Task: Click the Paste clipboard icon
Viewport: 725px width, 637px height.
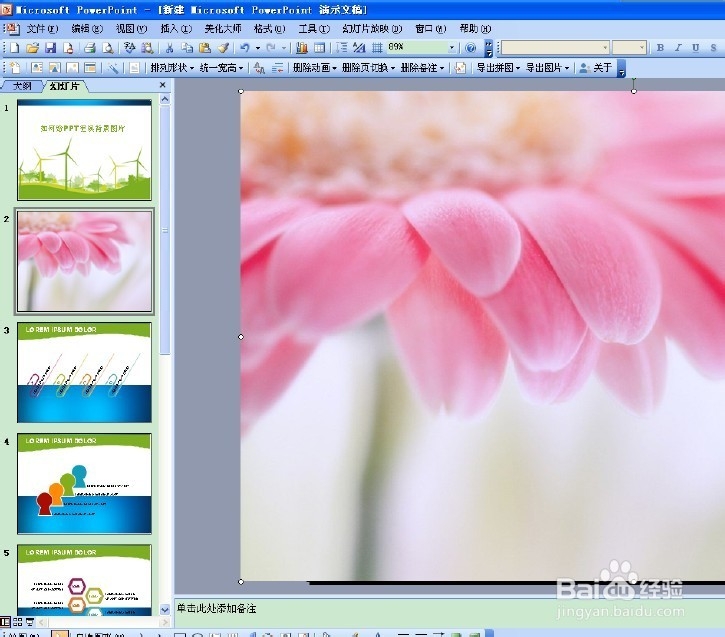Action: pyautogui.click(x=205, y=48)
